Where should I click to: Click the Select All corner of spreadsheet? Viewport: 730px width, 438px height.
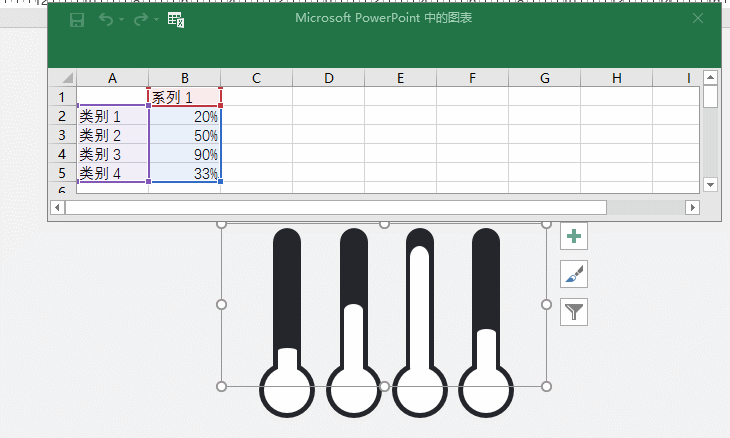click(x=62, y=78)
